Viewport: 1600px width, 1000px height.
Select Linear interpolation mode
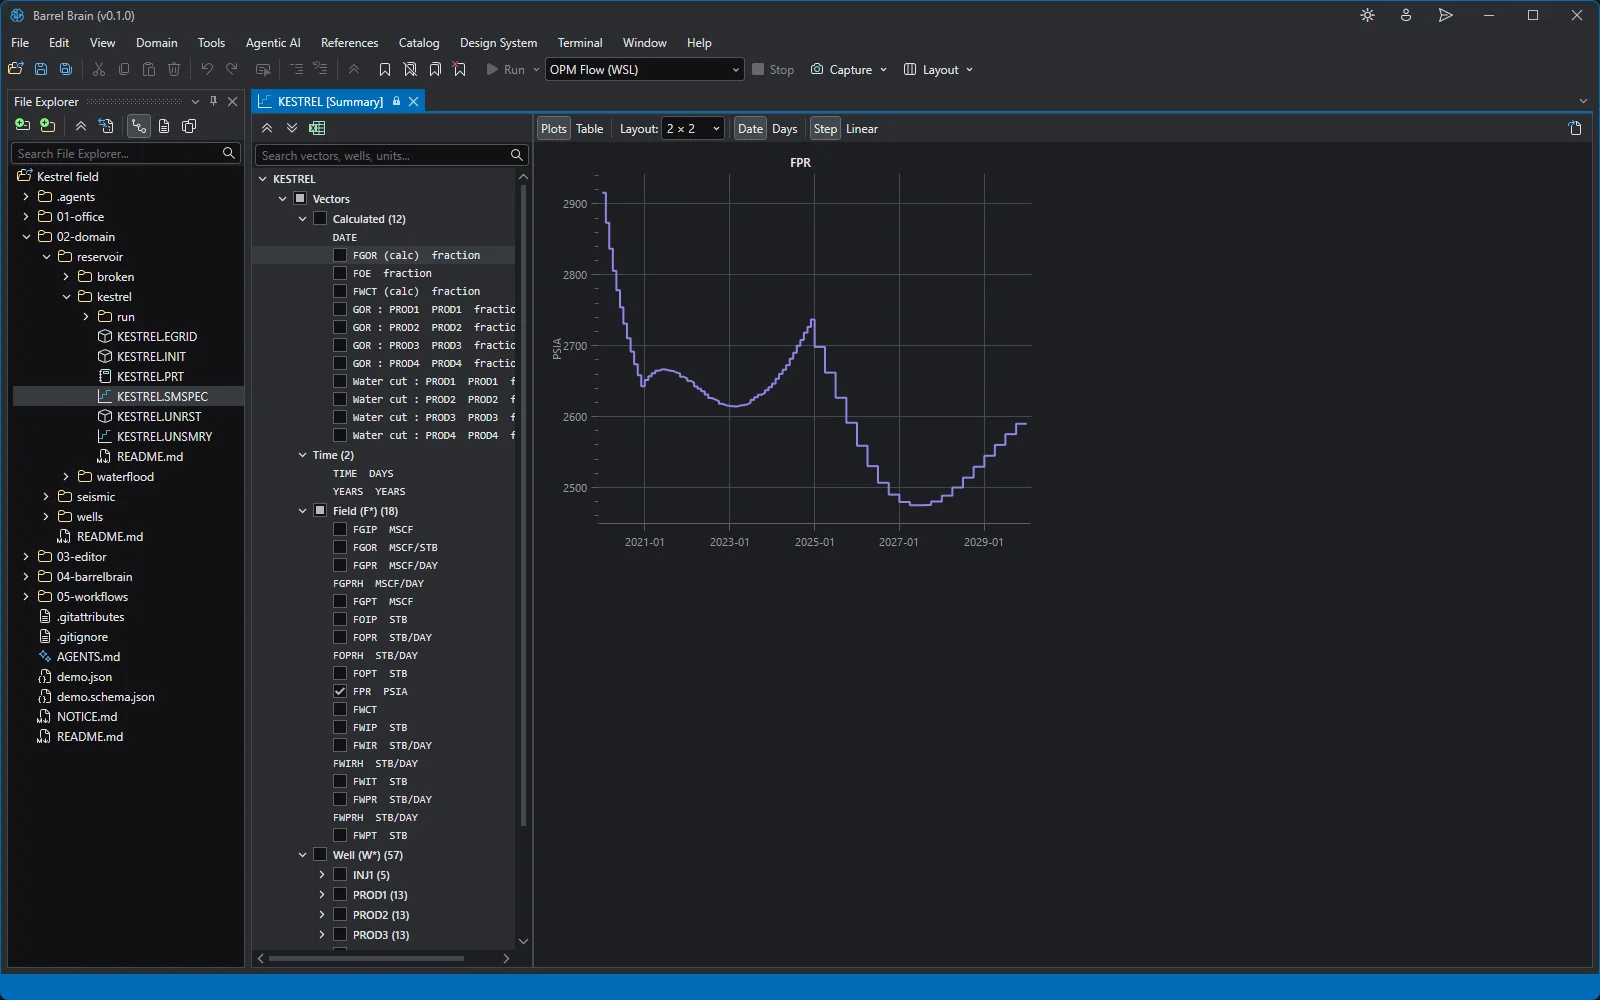862,128
